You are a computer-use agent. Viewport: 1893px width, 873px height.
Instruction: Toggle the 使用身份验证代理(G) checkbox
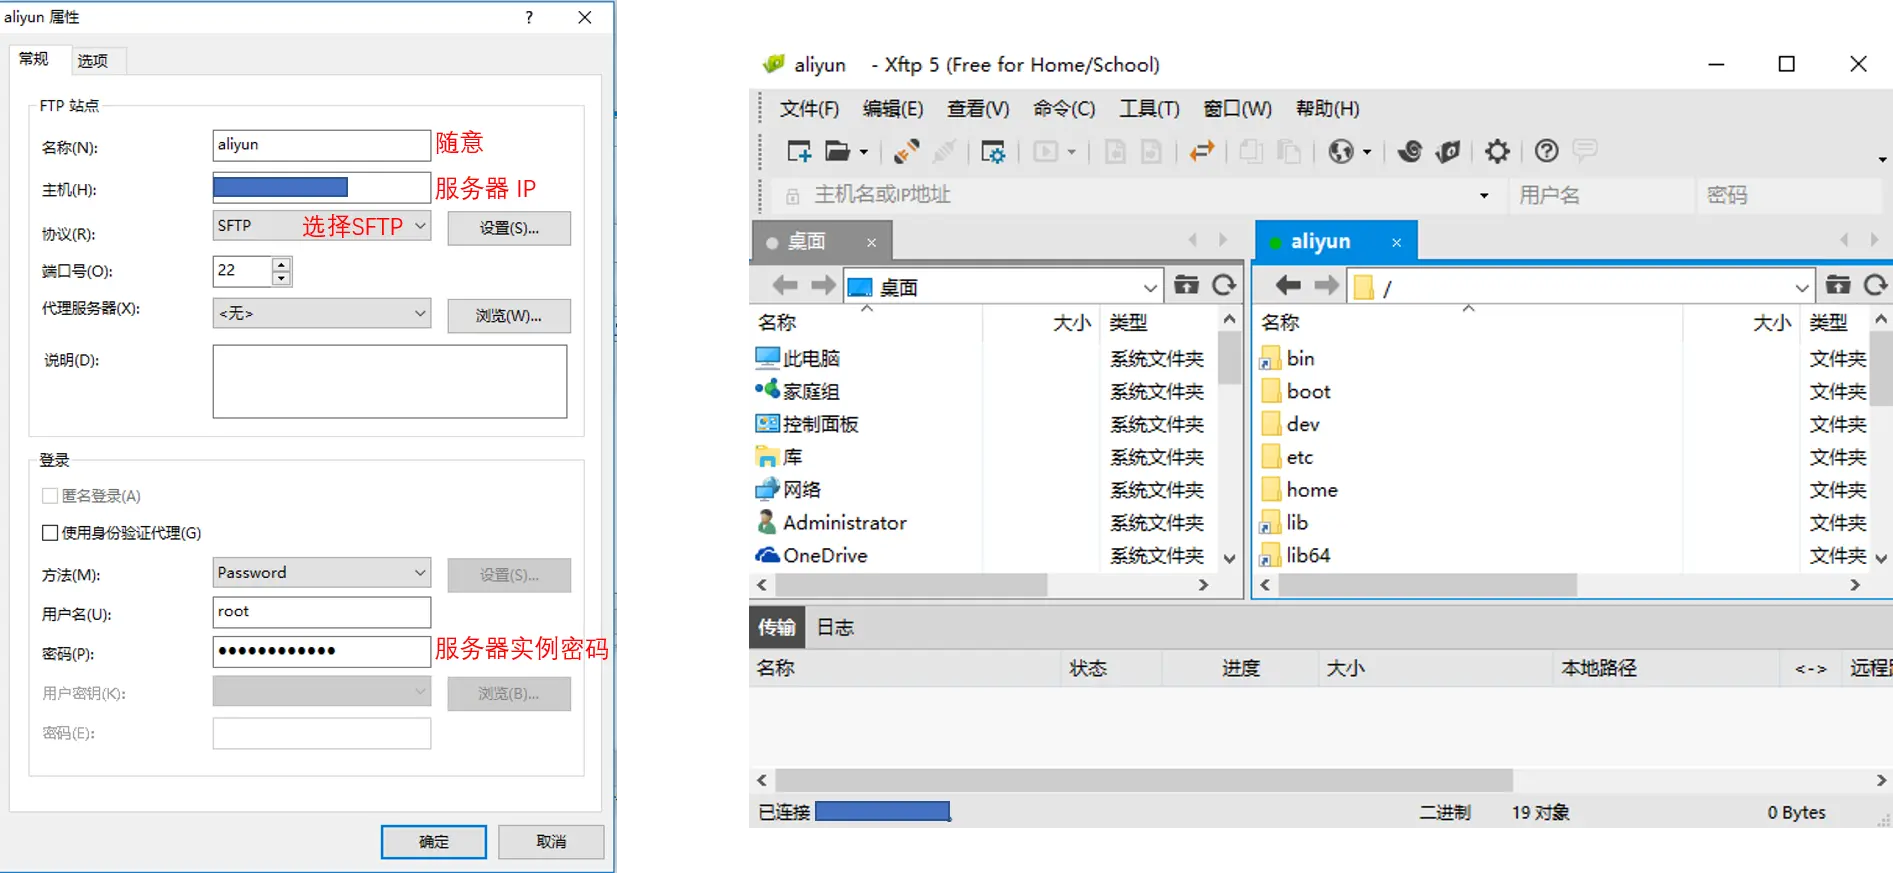coord(50,533)
